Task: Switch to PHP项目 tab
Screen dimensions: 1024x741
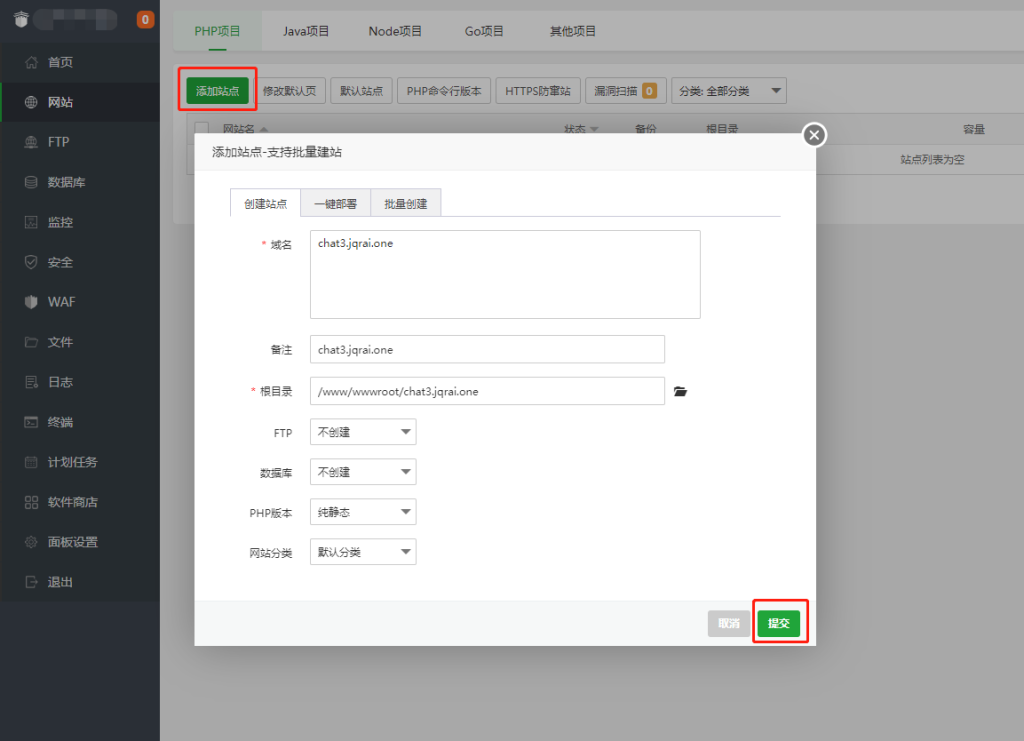Action: (x=217, y=31)
